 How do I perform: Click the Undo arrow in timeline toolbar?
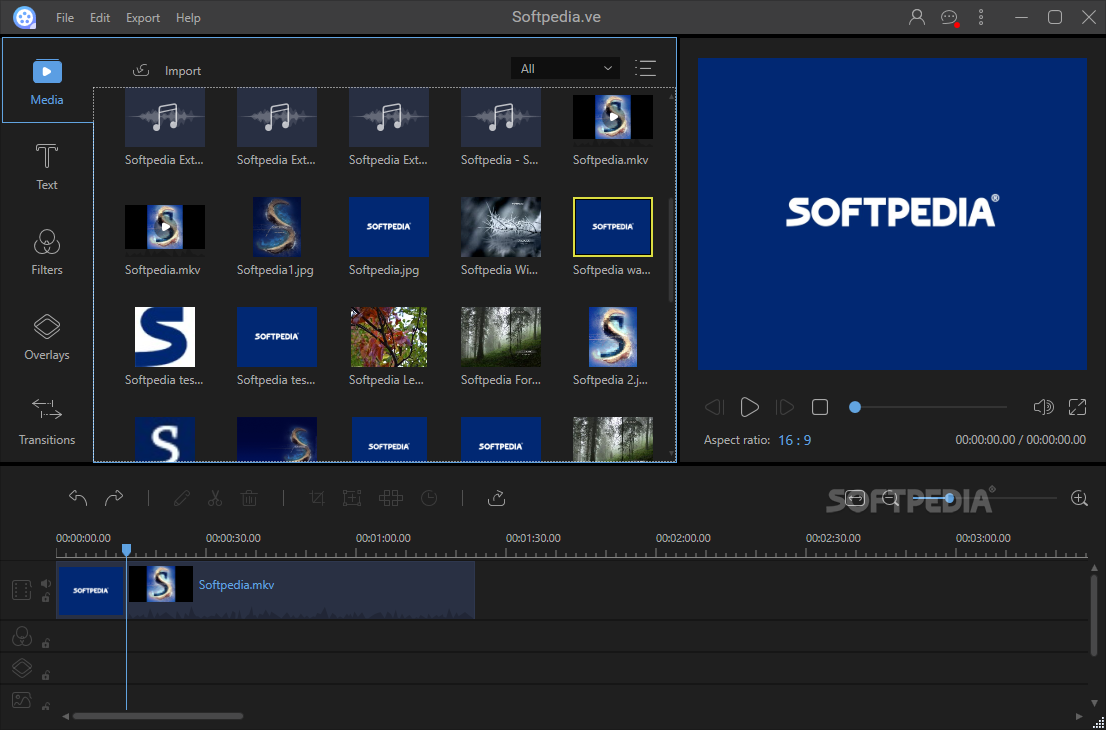point(78,498)
